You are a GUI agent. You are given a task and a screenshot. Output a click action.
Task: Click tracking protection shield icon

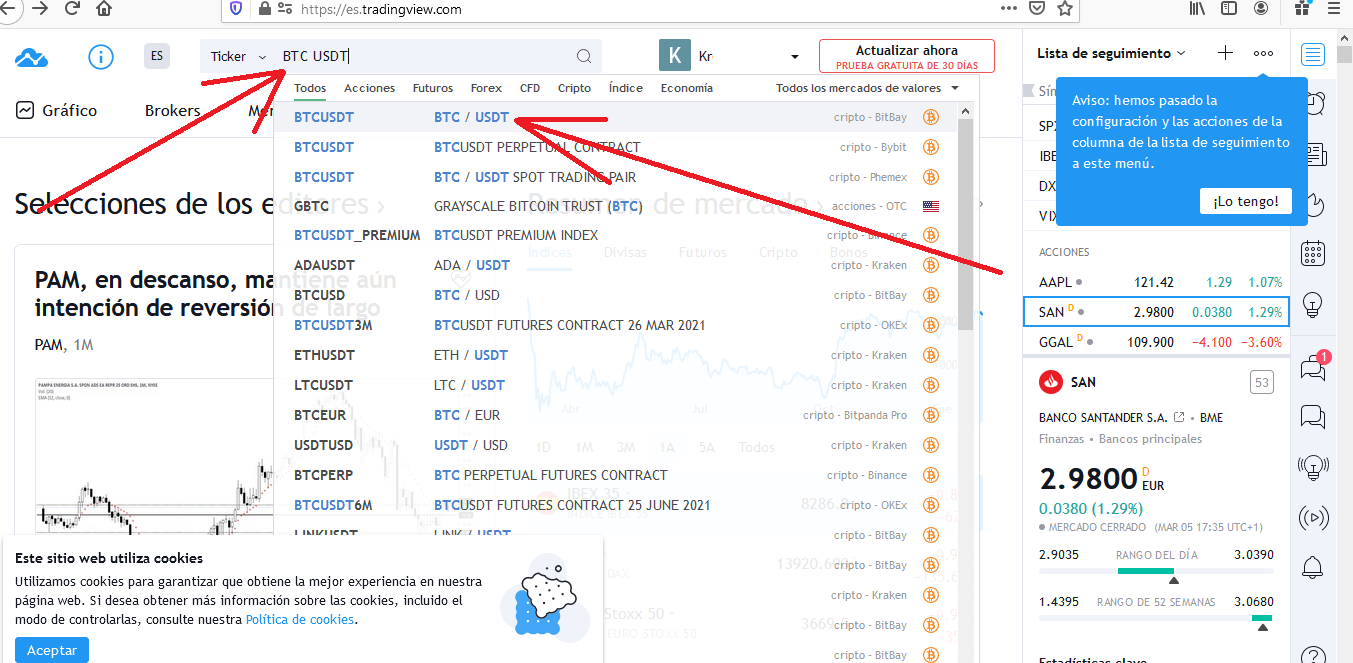236,9
